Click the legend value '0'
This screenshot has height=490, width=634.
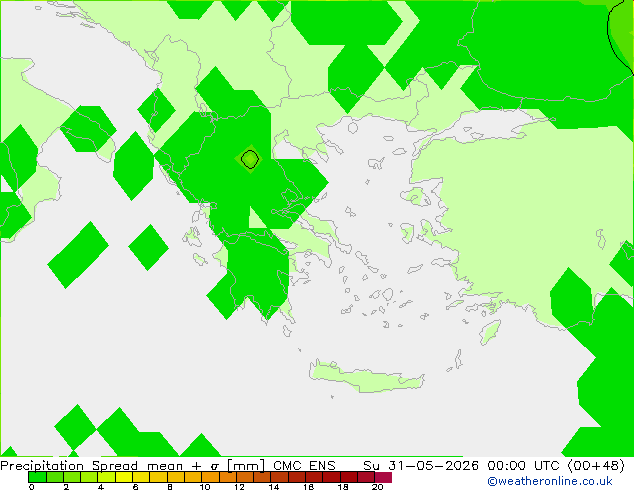(32, 487)
